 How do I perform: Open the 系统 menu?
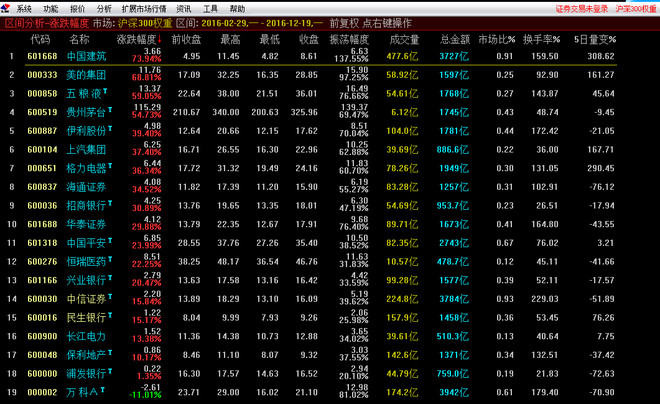tap(24, 9)
